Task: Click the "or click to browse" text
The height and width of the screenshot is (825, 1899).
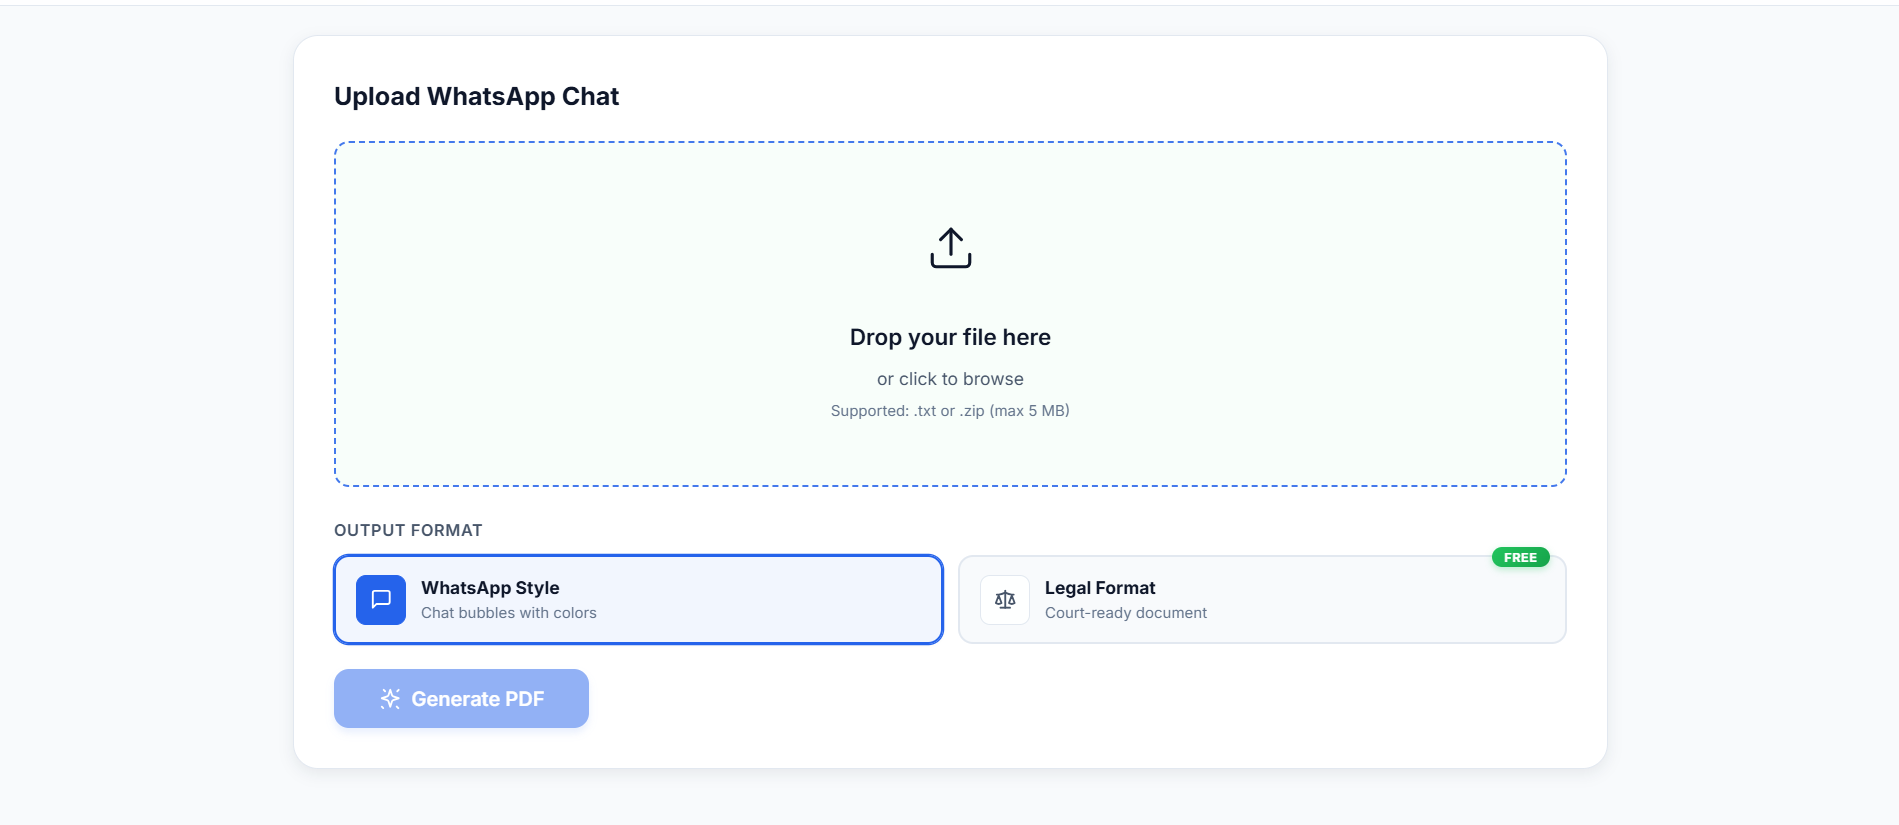Action: click(x=950, y=379)
